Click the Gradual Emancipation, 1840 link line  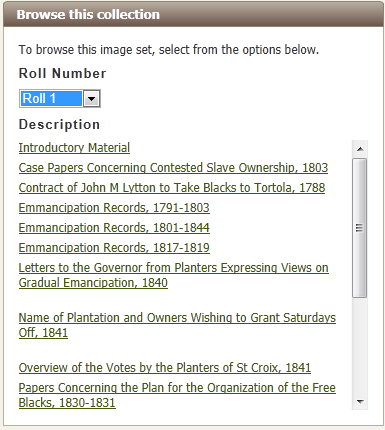tap(93, 283)
